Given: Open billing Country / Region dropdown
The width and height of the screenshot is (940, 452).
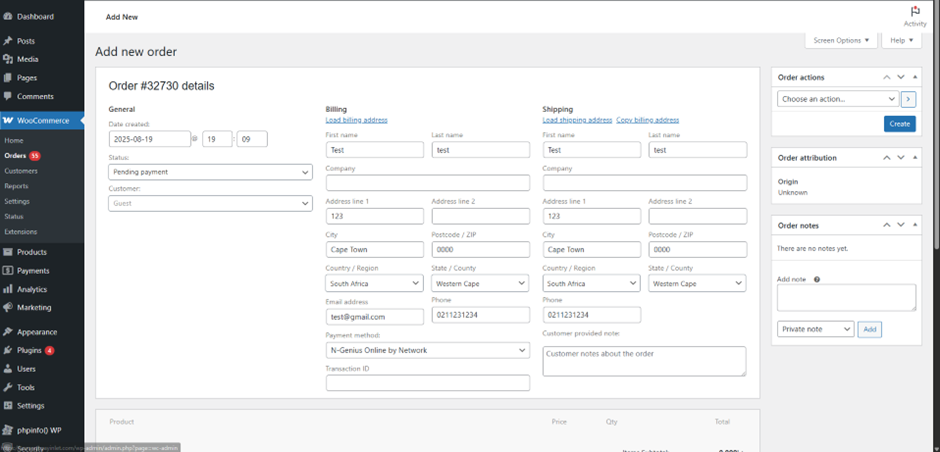Looking at the screenshot, I should click(375, 283).
